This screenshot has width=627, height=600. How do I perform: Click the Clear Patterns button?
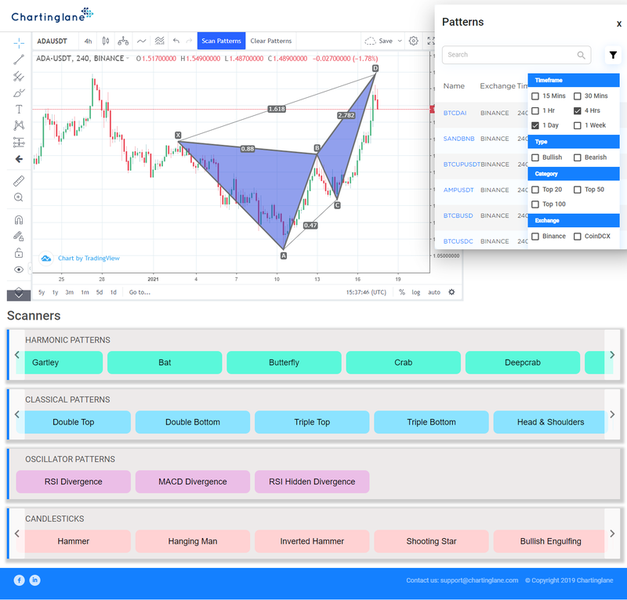[x=271, y=41]
